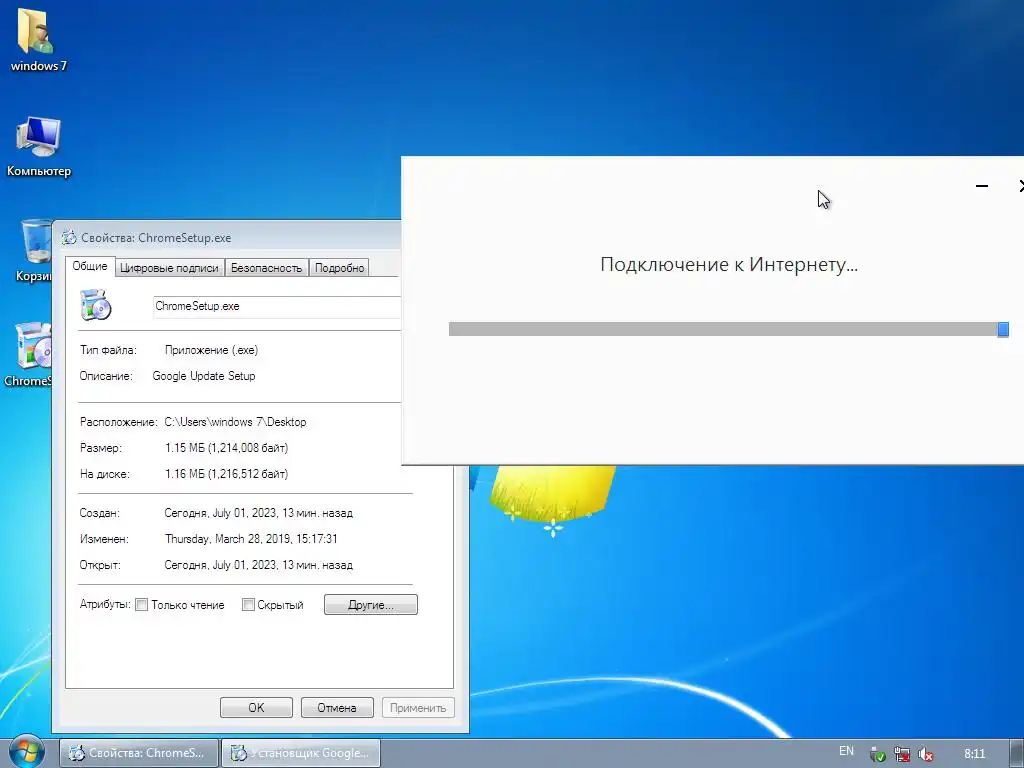Image resolution: width=1024 pixels, height=768 pixels.
Task: Click the installer progress bar
Action: [729, 329]
